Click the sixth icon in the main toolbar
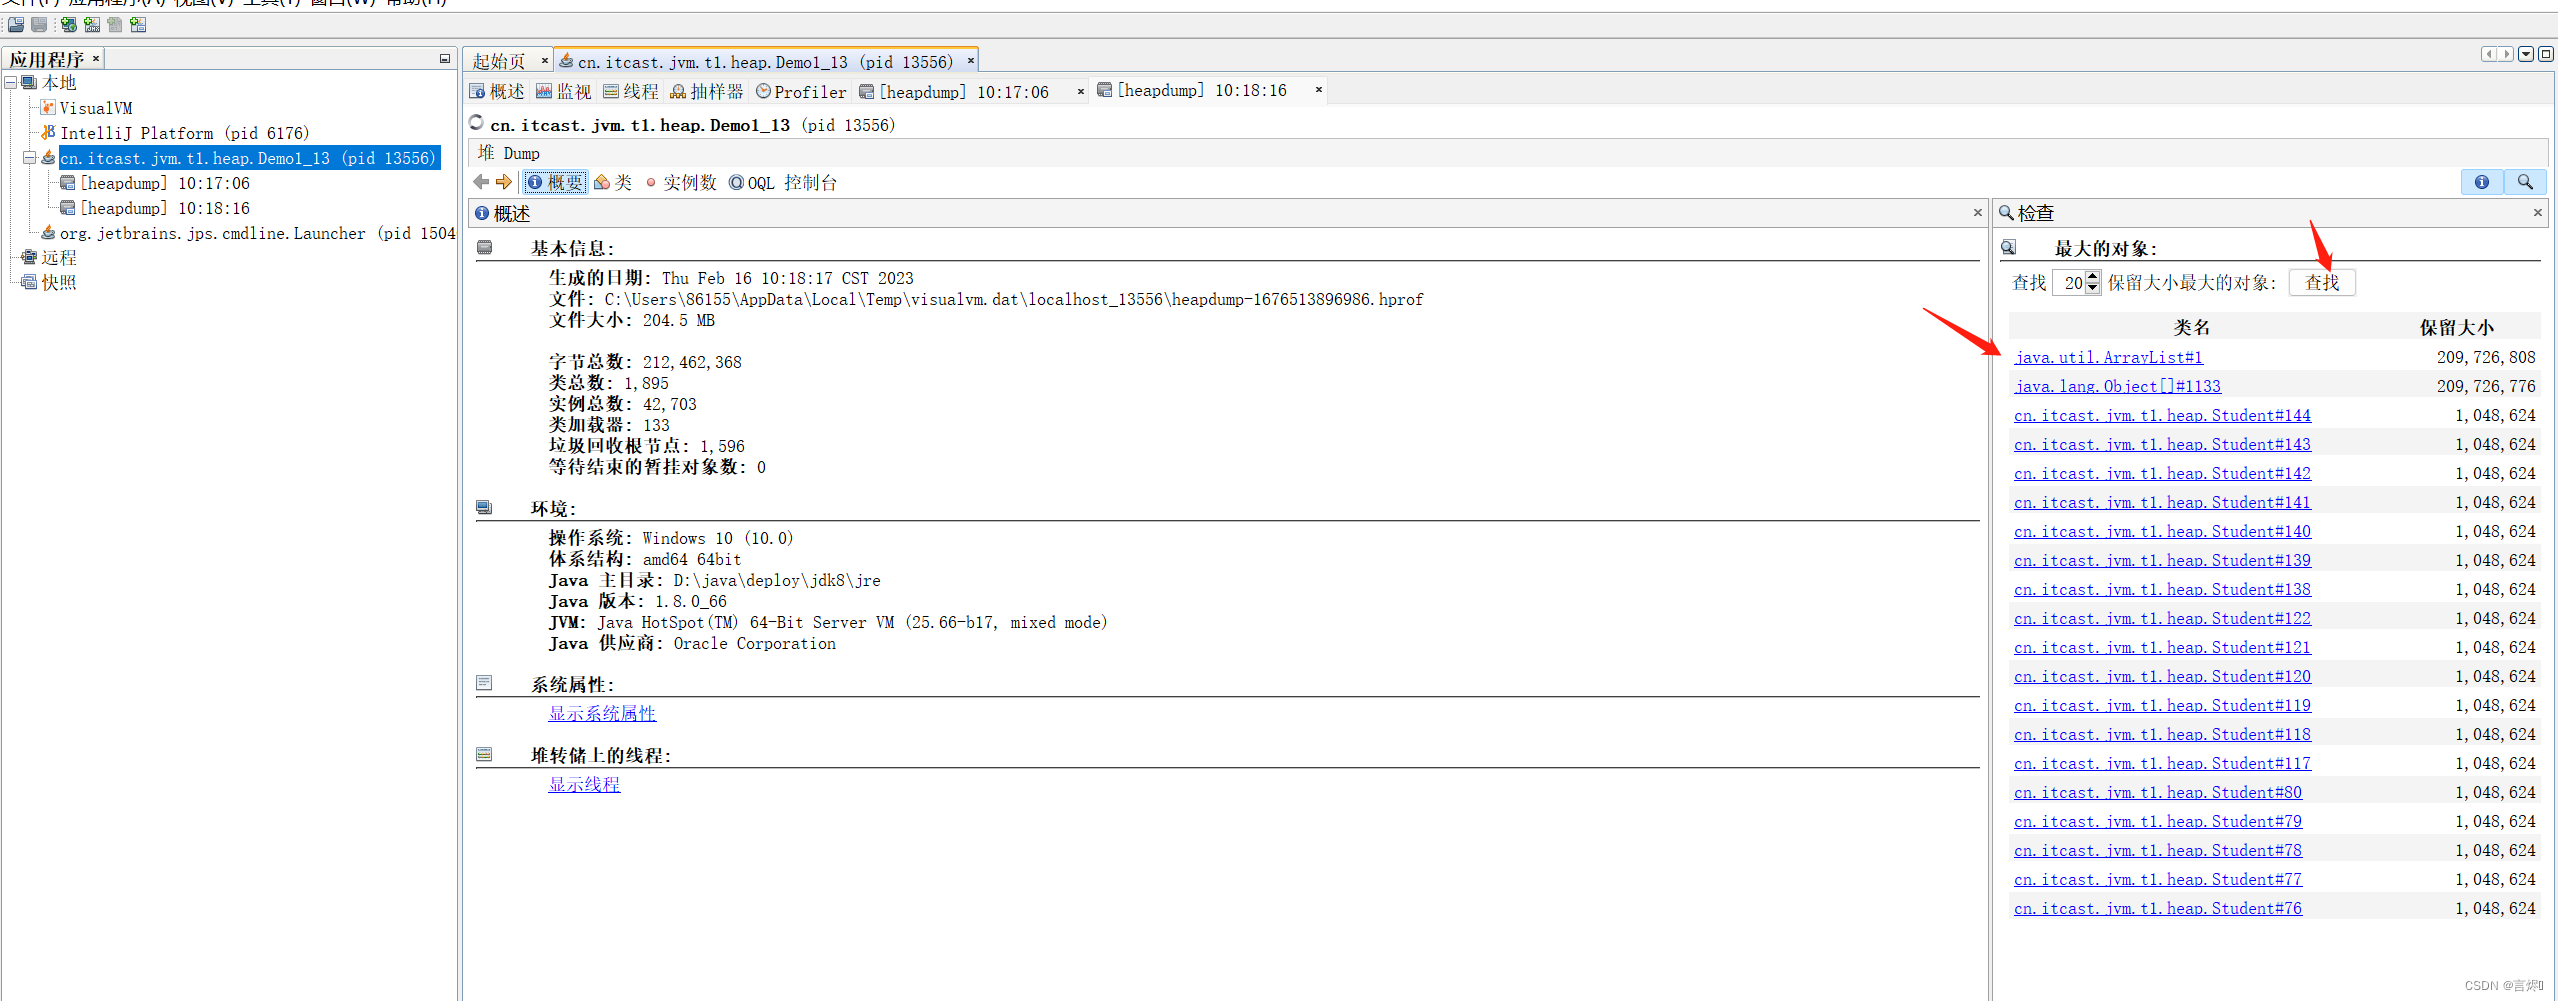Screen dimensions: 2558x1001 (x=138, y=25)
